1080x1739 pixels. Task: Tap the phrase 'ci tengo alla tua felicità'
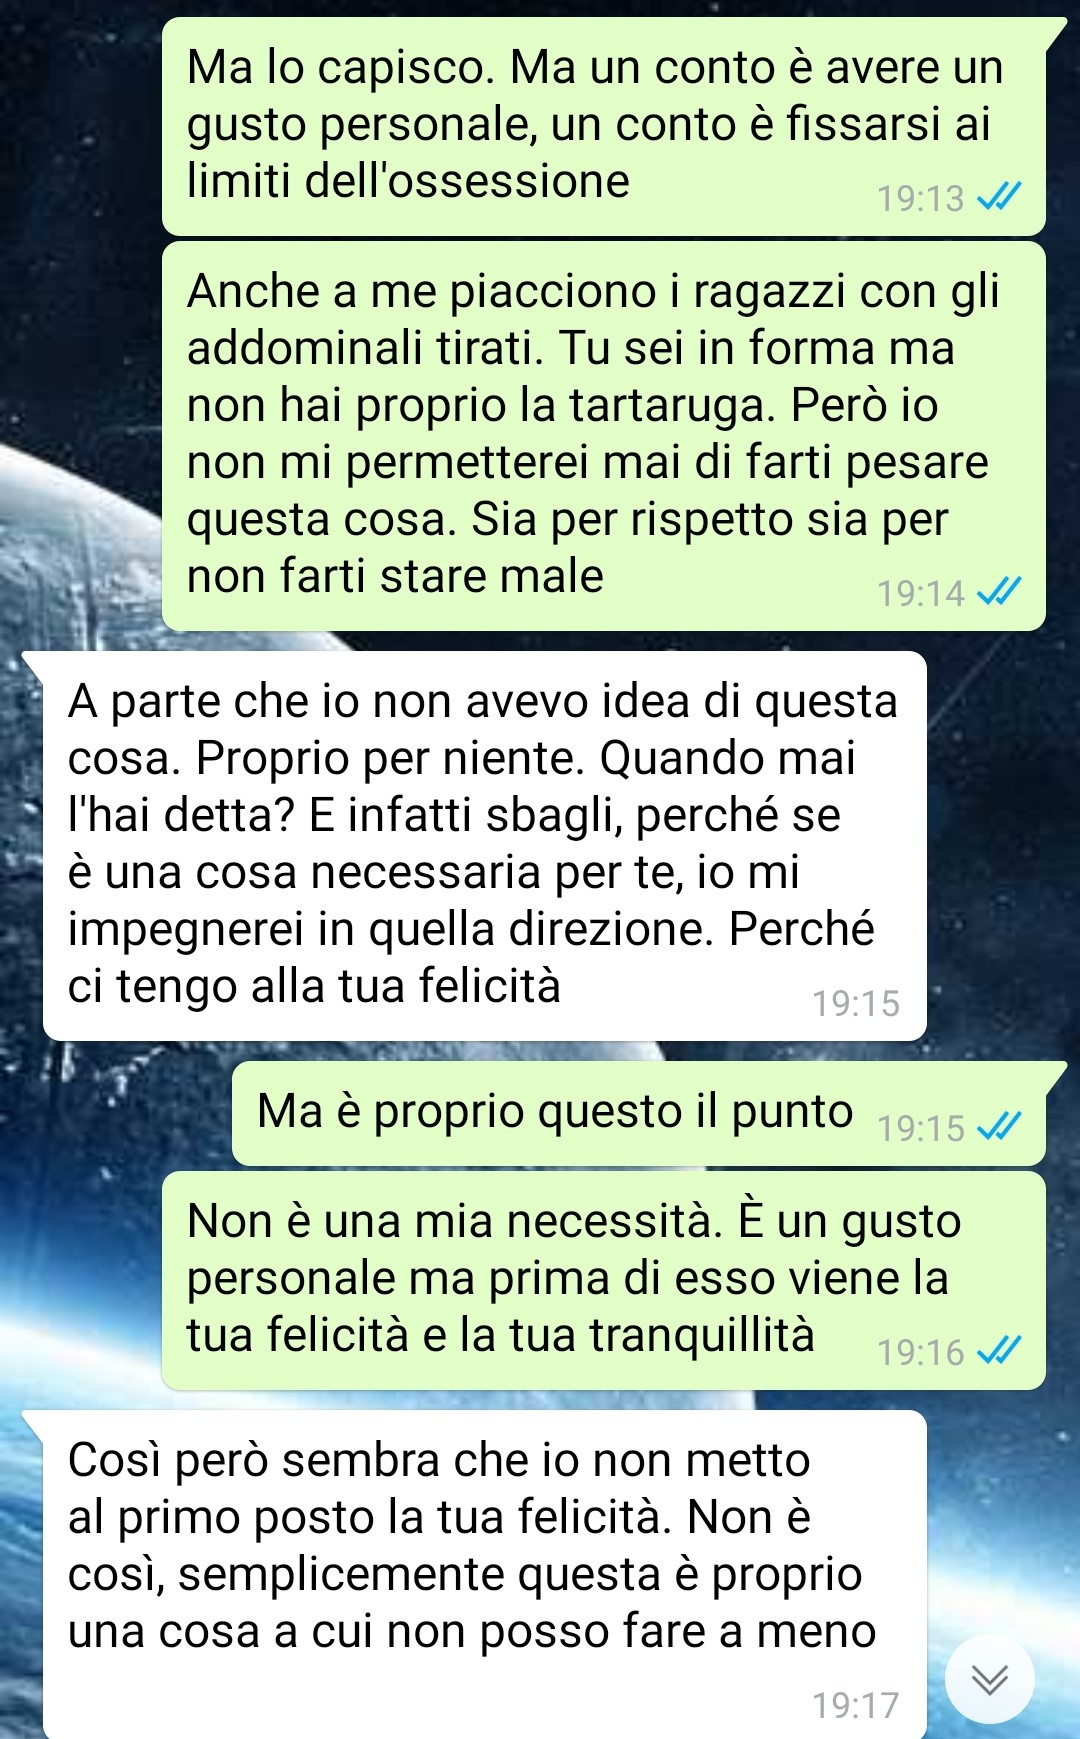point(314,986)
